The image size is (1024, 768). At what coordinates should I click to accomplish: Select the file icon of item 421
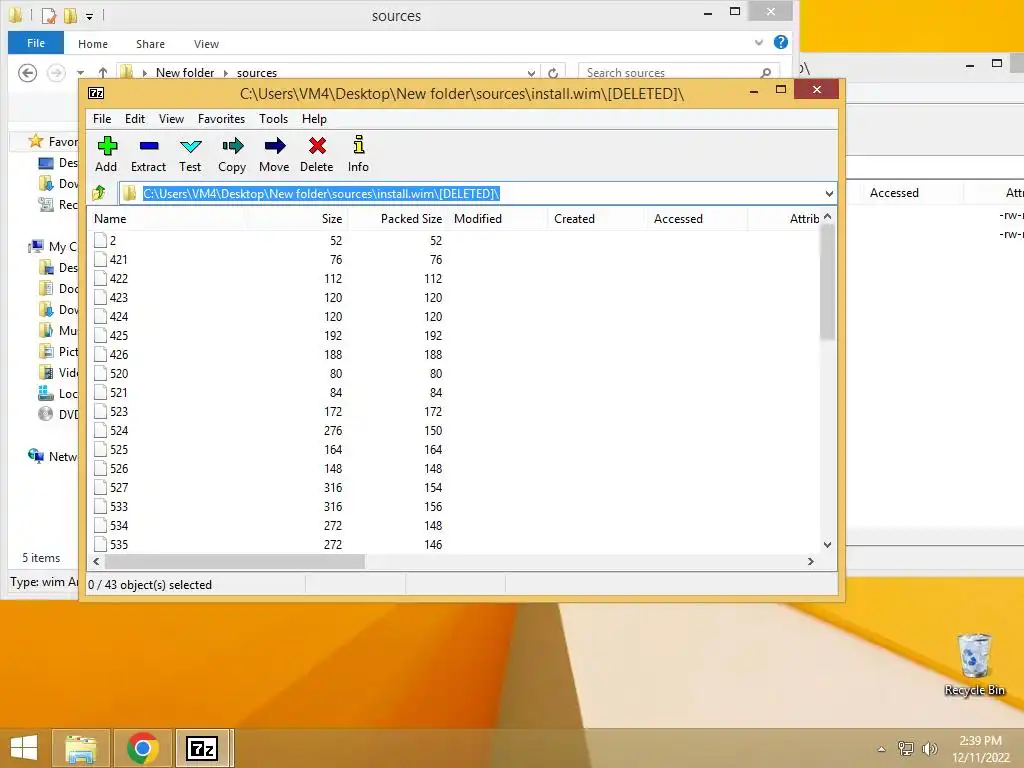pyautogui.click(x=100, y=259)
